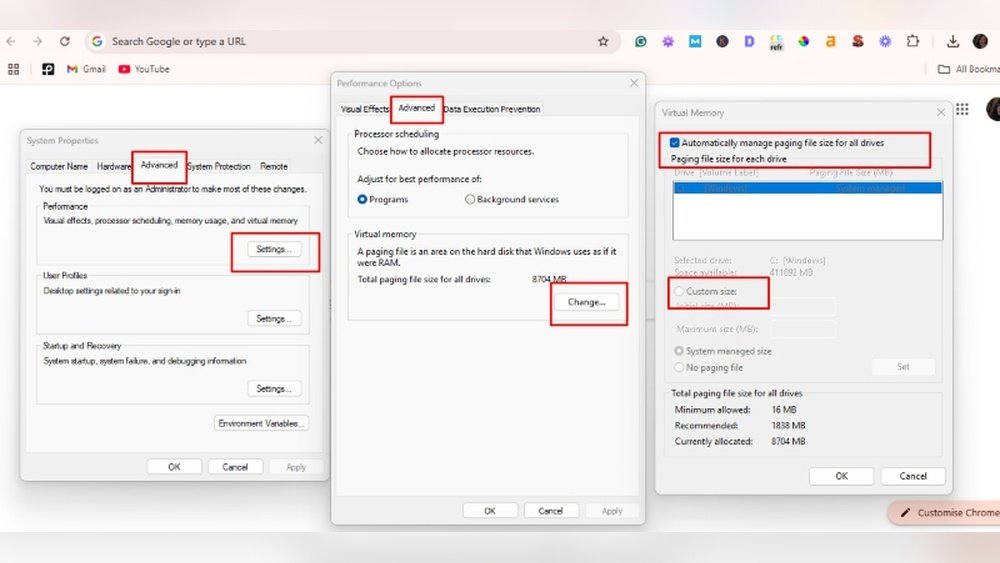Uncheck Automatically manage paging file size
Screen dimensions: 1000x563
pyautogui.click(x=676, y=143)
